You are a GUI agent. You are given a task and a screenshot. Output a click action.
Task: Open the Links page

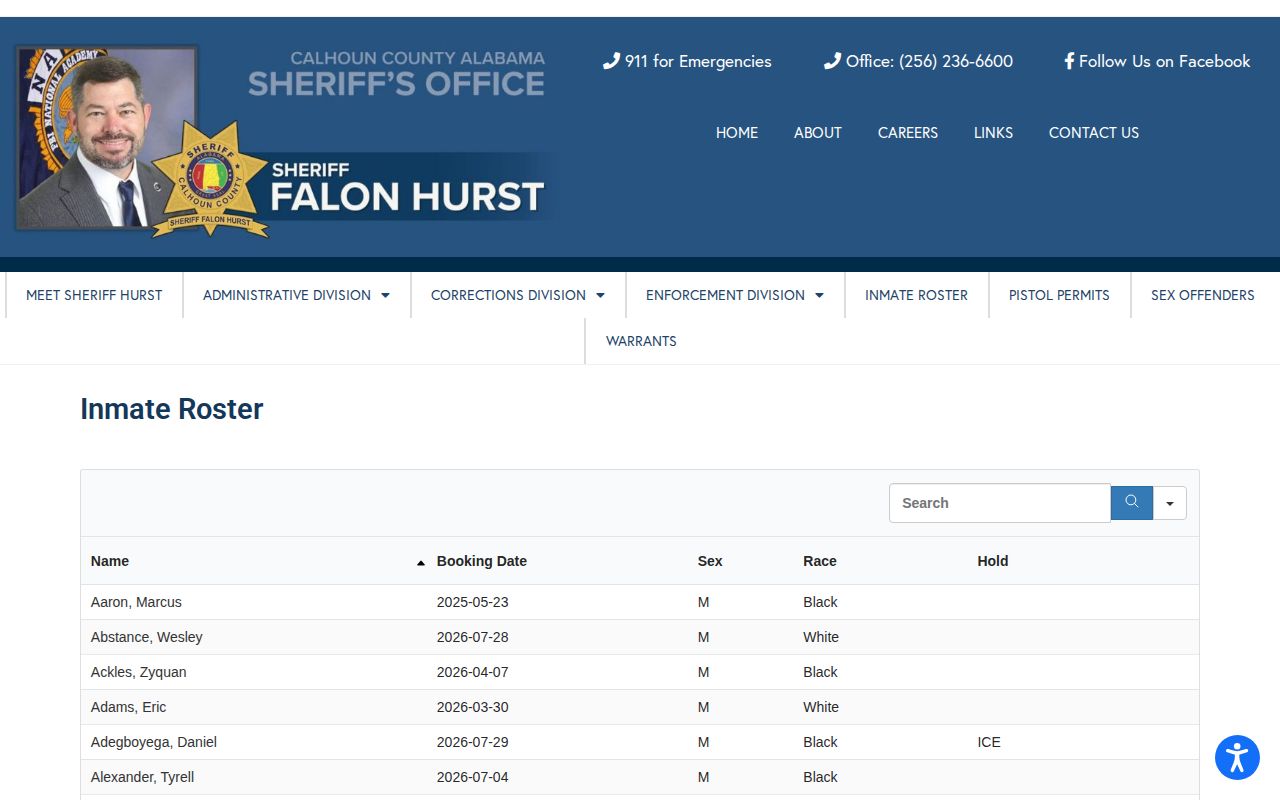pos(993,132)
